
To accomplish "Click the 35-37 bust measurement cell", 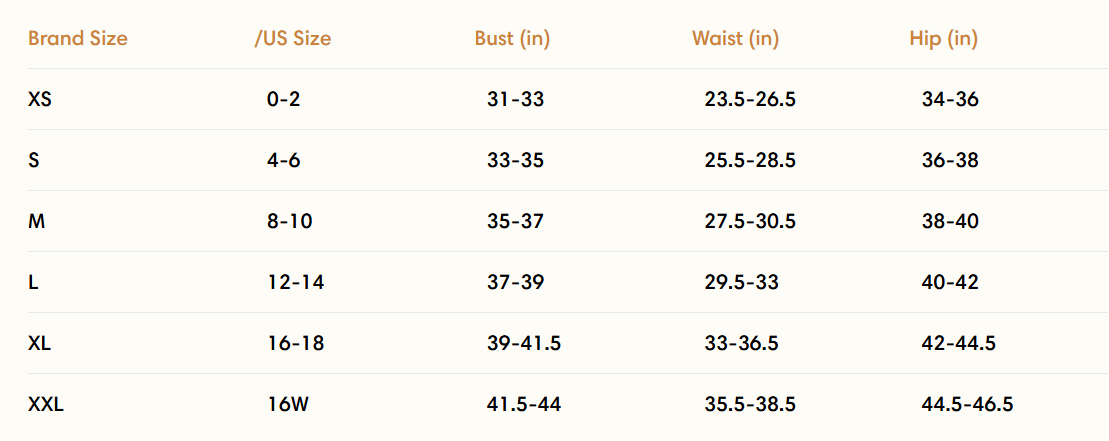I will (x=515, y=221).
